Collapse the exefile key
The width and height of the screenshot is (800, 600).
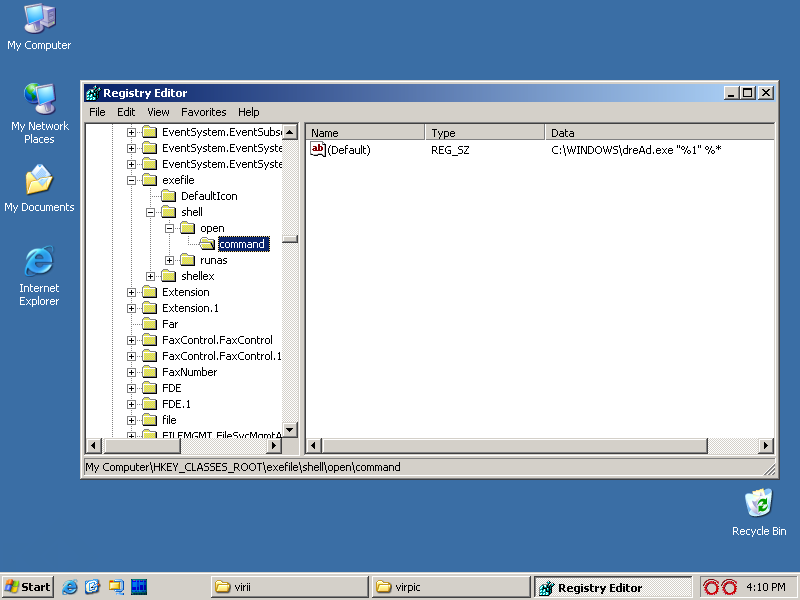click(131, 180)
